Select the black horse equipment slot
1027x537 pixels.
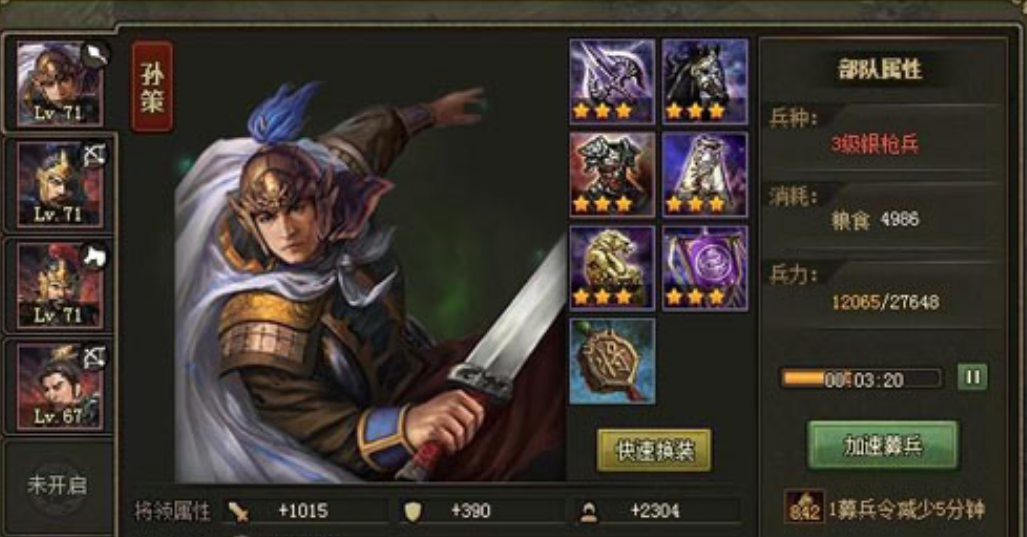[x=705, y=81]
